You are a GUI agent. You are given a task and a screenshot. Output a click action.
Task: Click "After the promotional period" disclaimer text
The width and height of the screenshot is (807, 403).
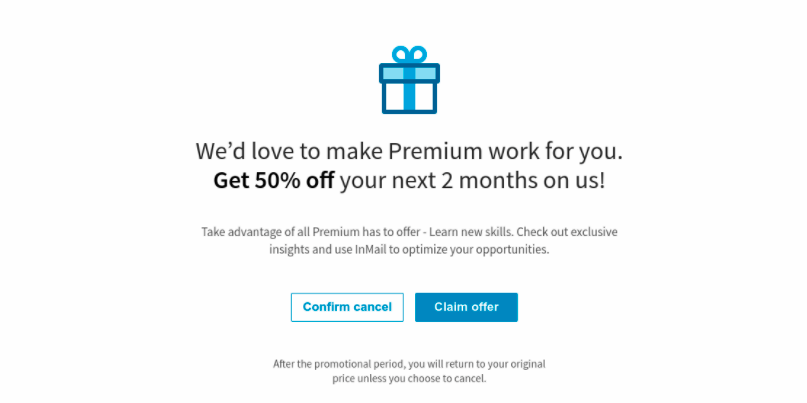[340, 364]
